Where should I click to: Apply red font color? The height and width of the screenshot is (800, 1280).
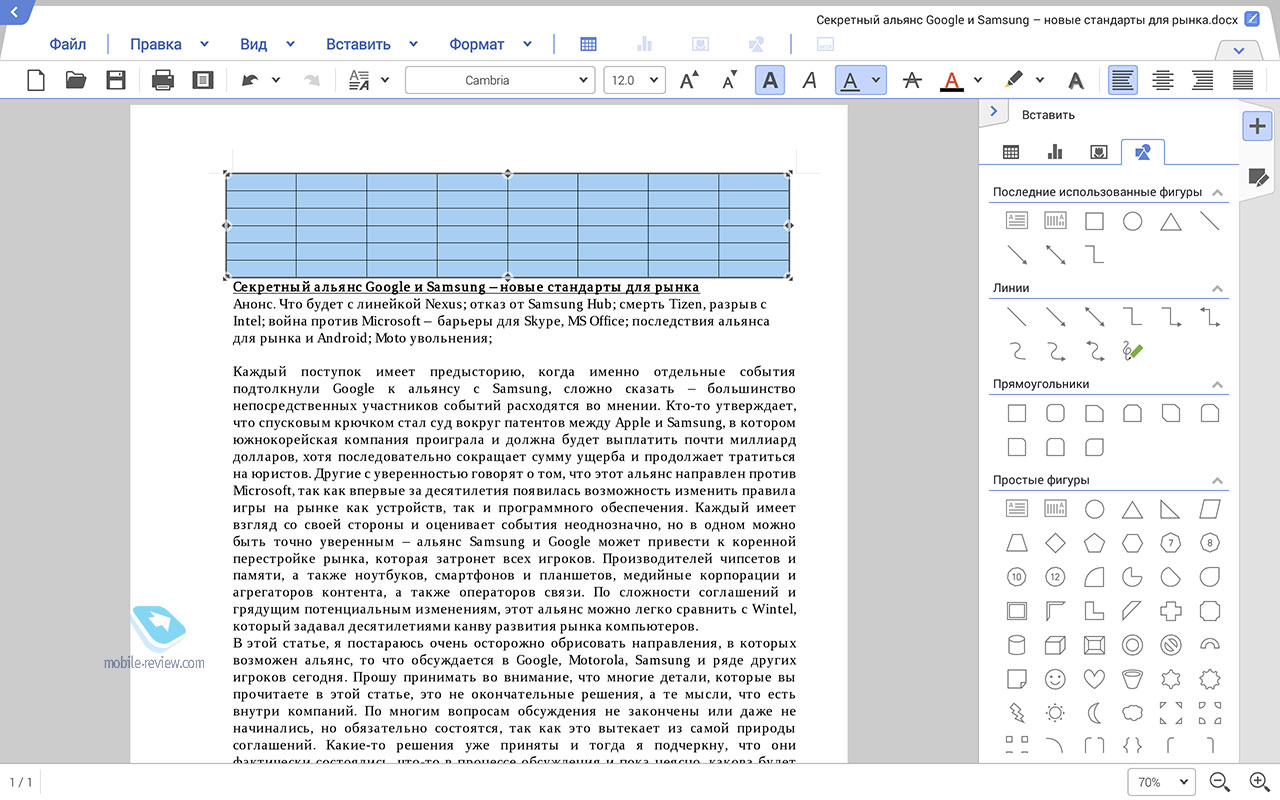click(x=952, y=80)
